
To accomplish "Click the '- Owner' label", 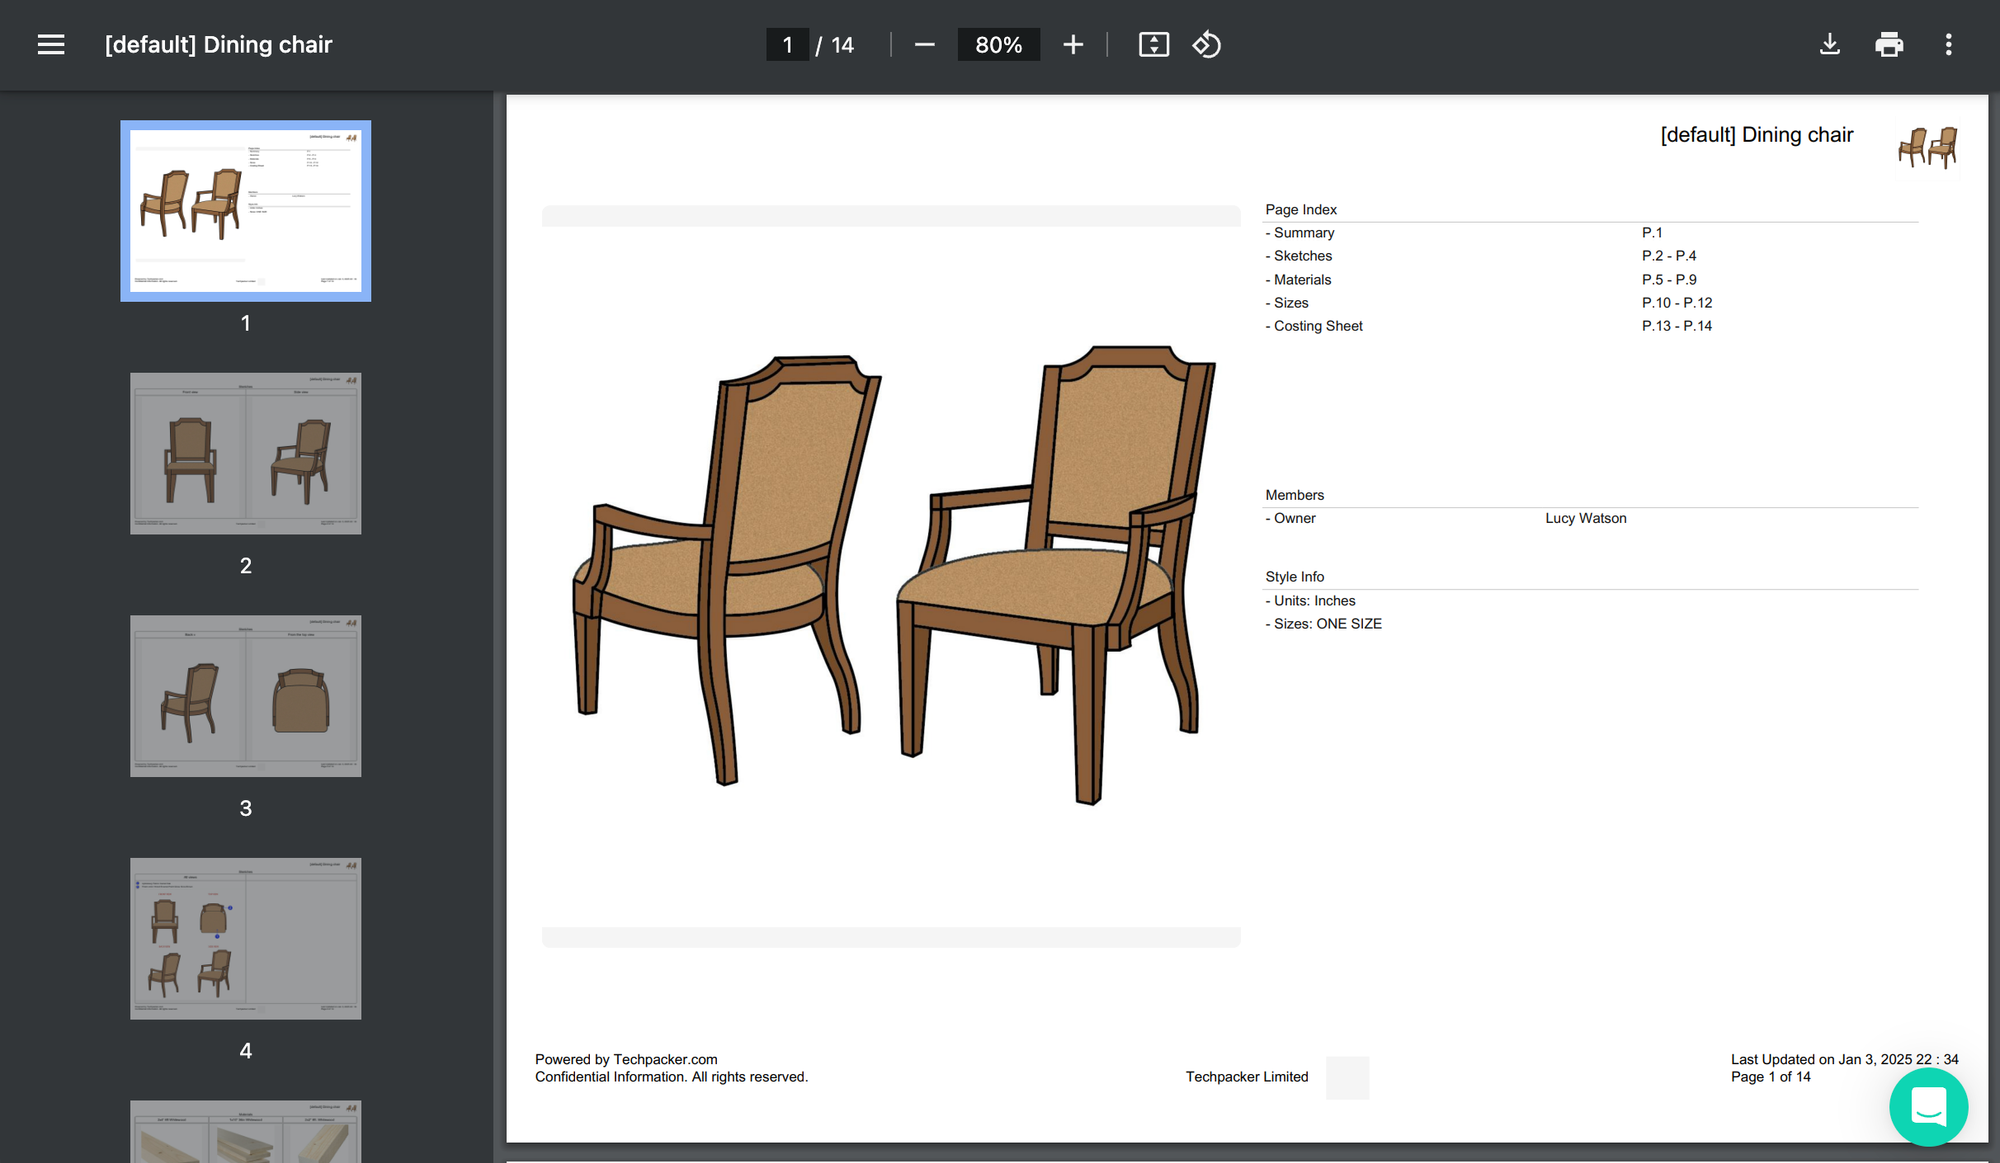I will 1291,518.
